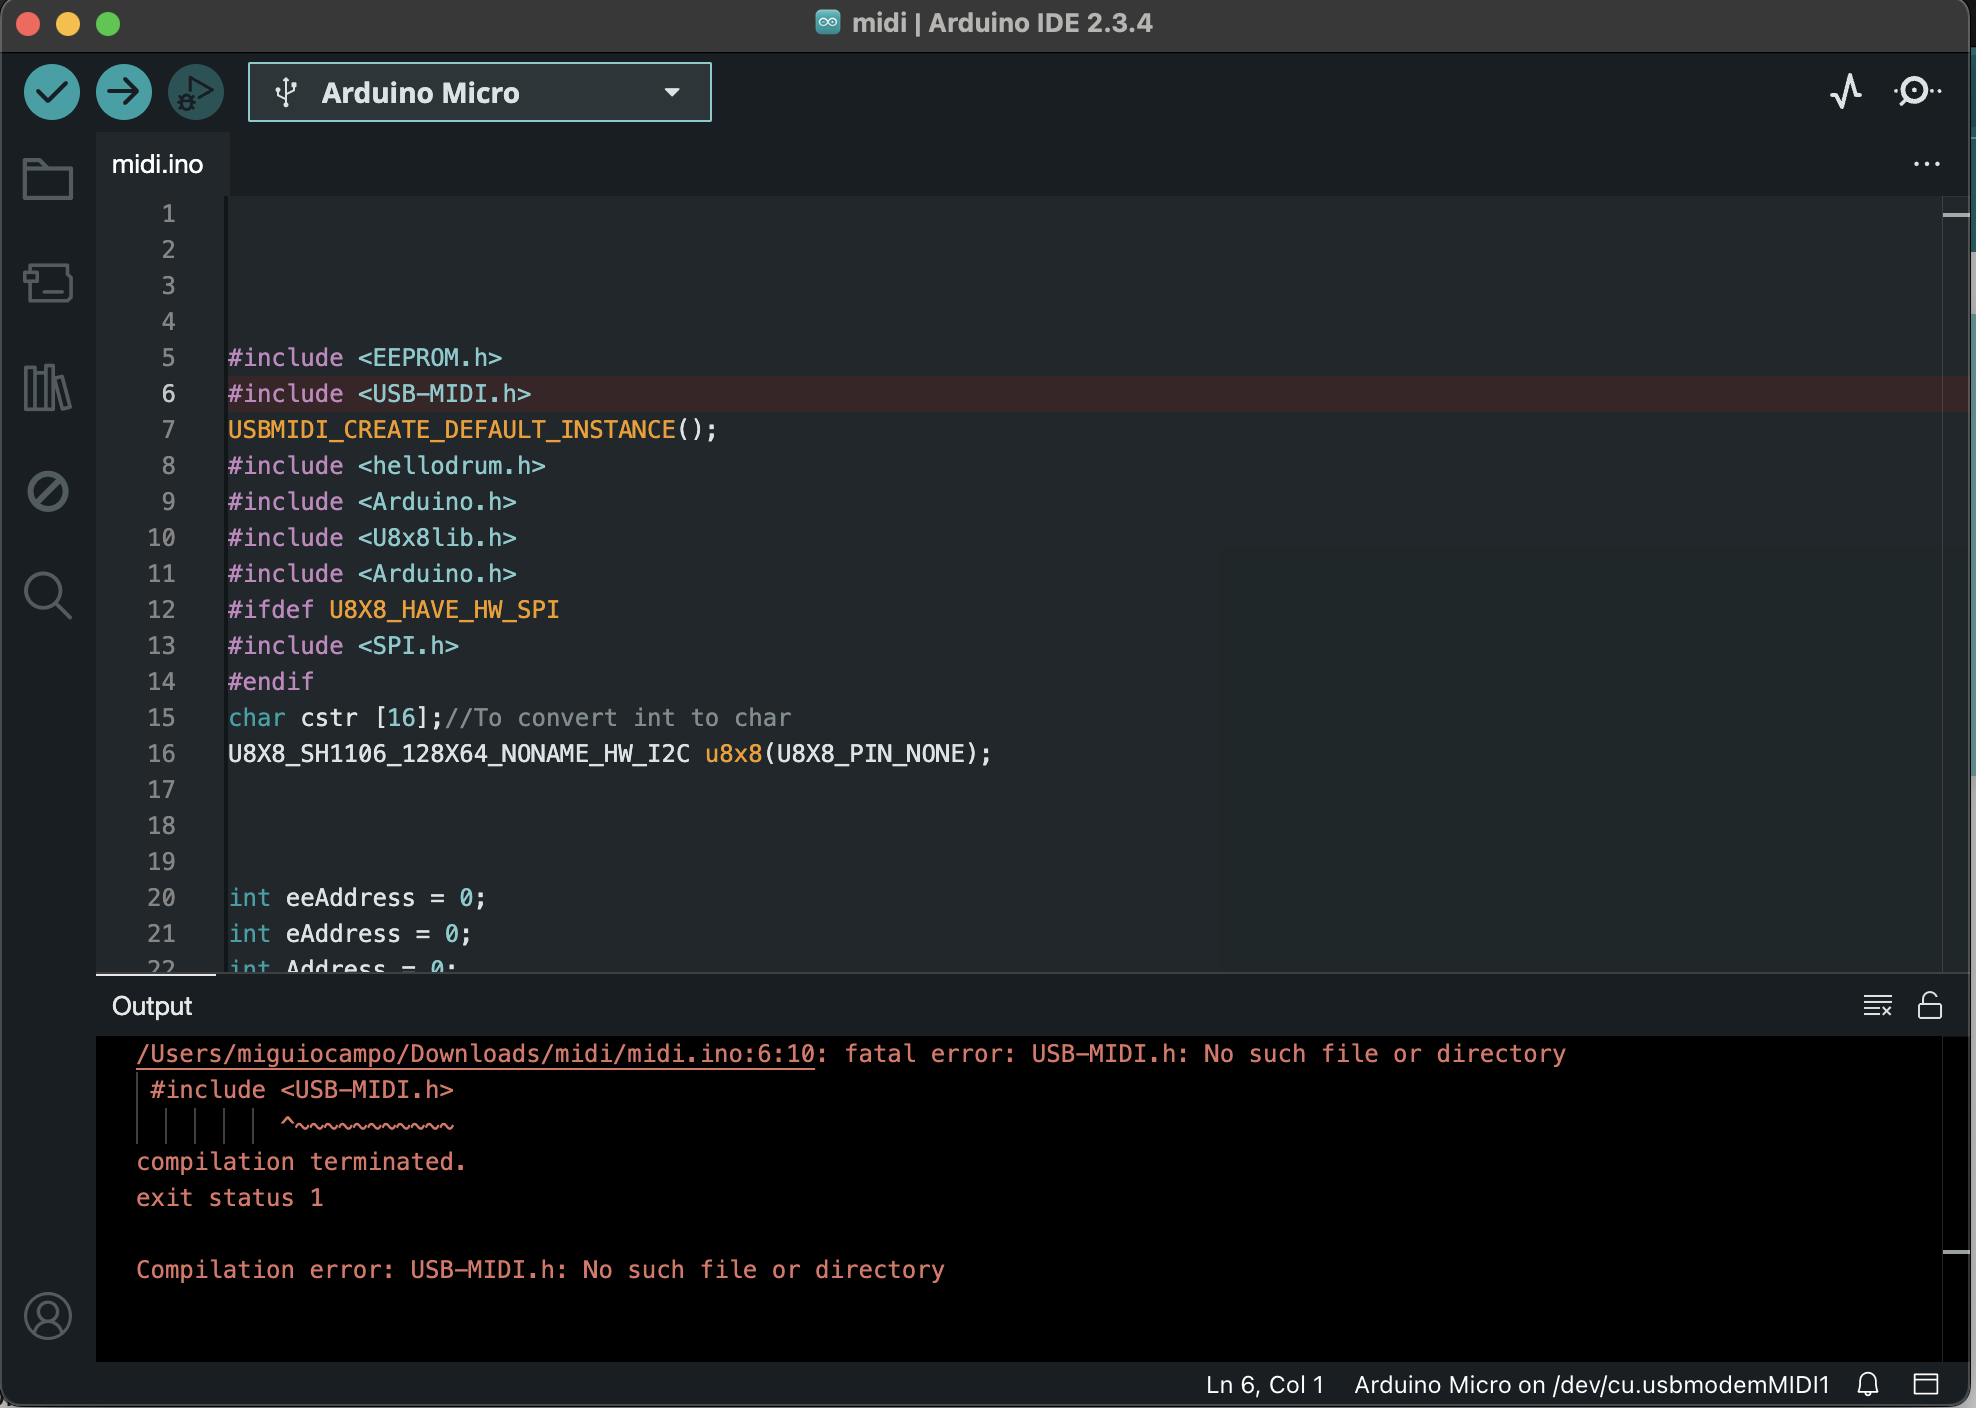The width and height of the screenshot is (1976, 1408).
Task: Start debugging with the Debug button
Action: (x=195, y=93)
